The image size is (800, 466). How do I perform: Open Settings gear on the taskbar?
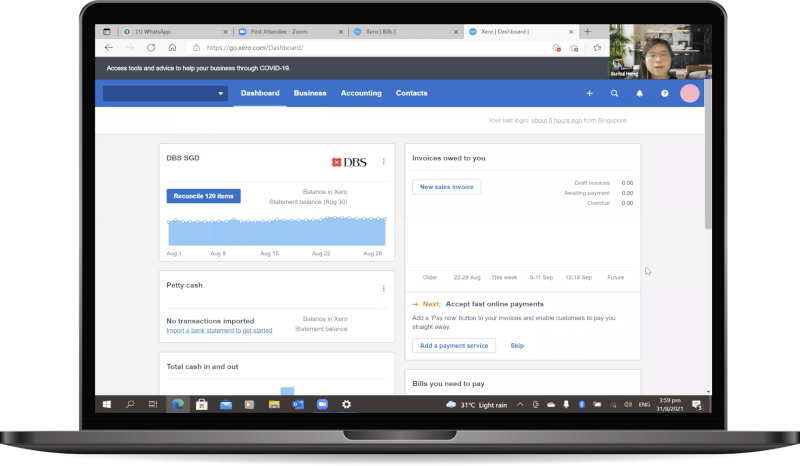tap(346, 404)
